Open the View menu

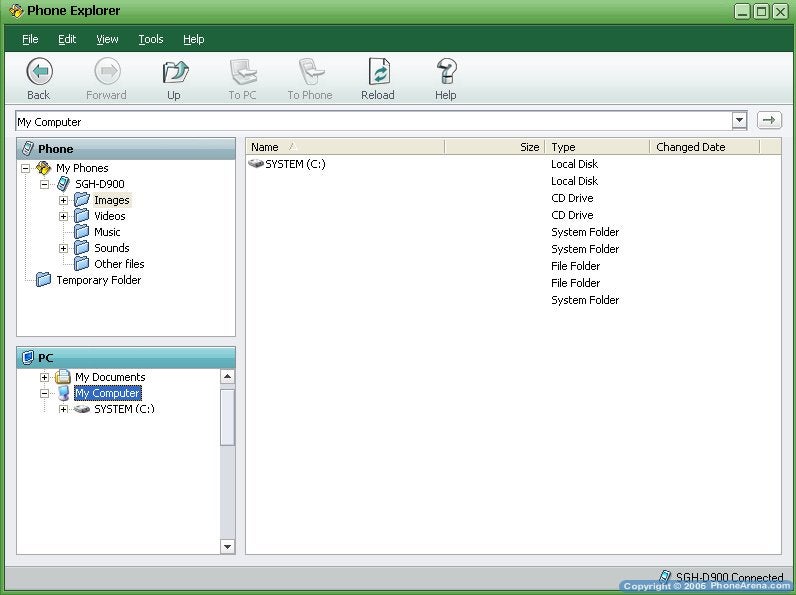(107, 39)
